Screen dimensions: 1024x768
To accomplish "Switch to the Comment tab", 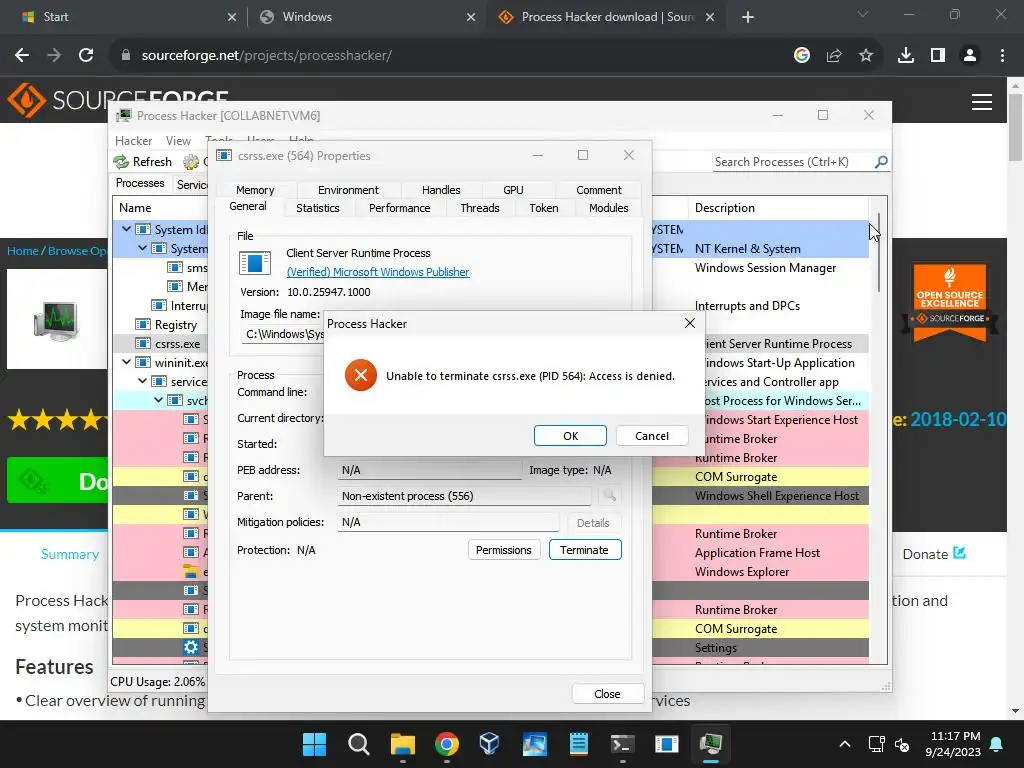I will 599,190.
